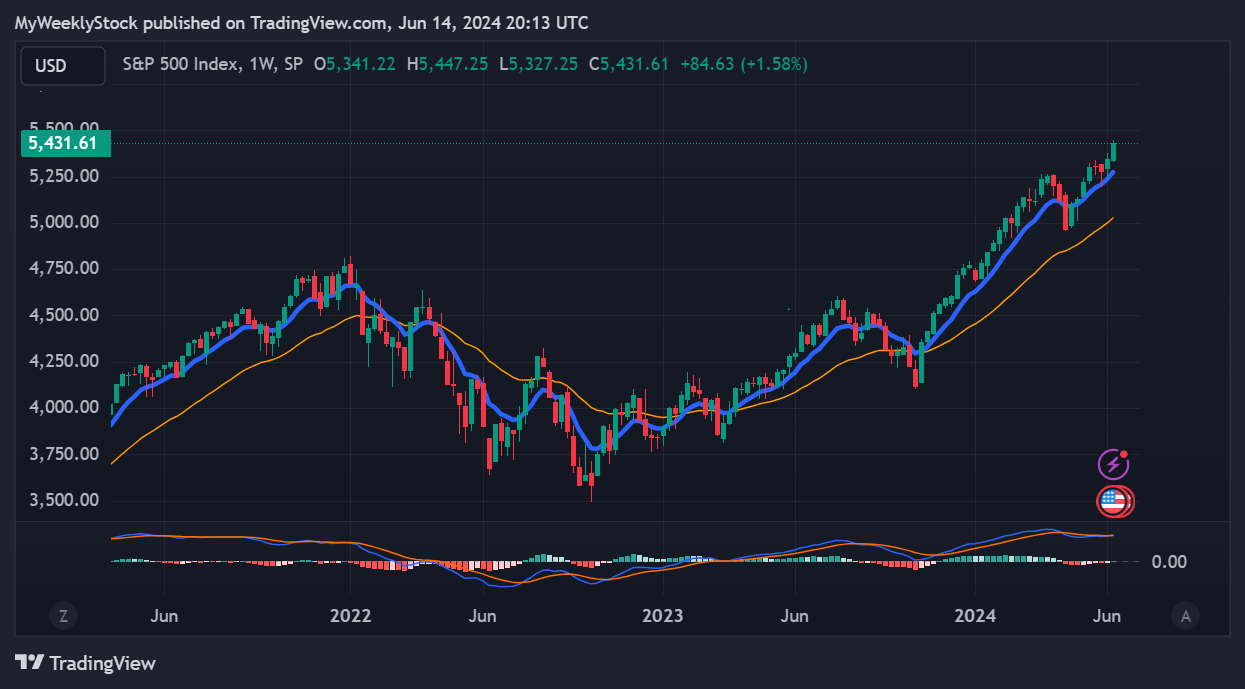1245x689 pixels.
Task: Click the 4,750.00 price axis label
Action: coord(63,268)
